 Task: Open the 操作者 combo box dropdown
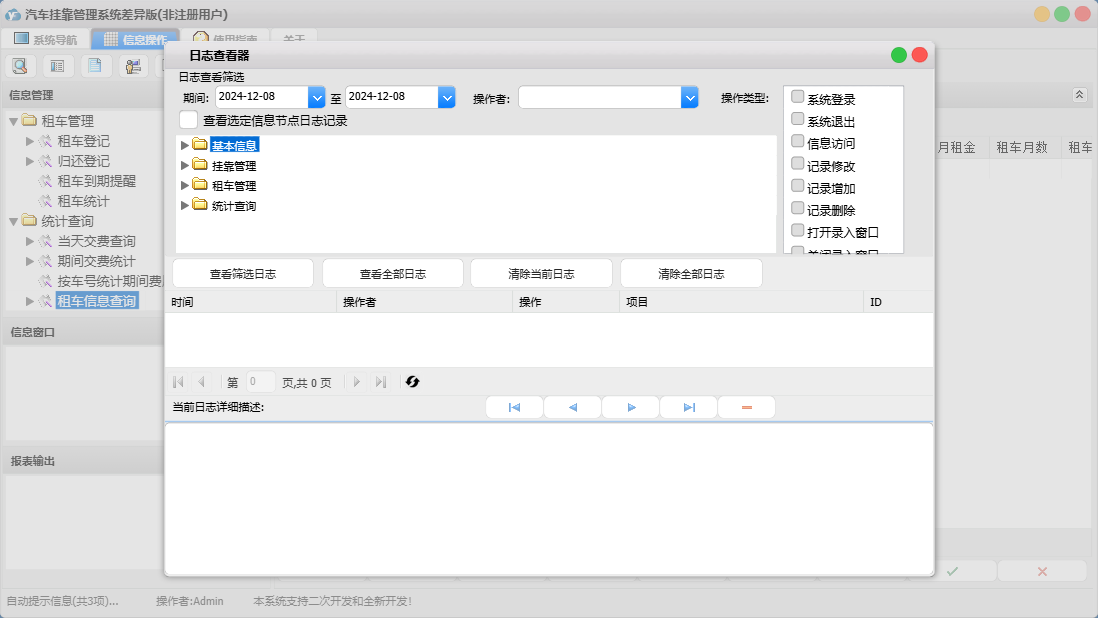click(x=689, y=97)
